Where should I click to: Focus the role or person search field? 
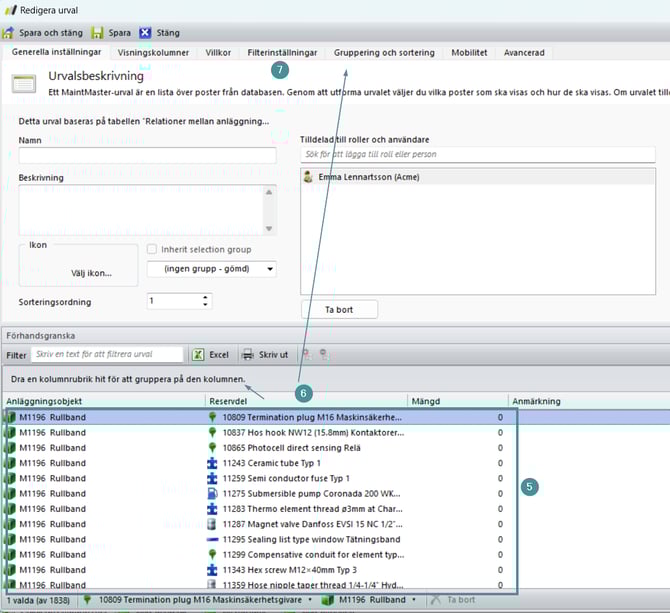(478, 154)
